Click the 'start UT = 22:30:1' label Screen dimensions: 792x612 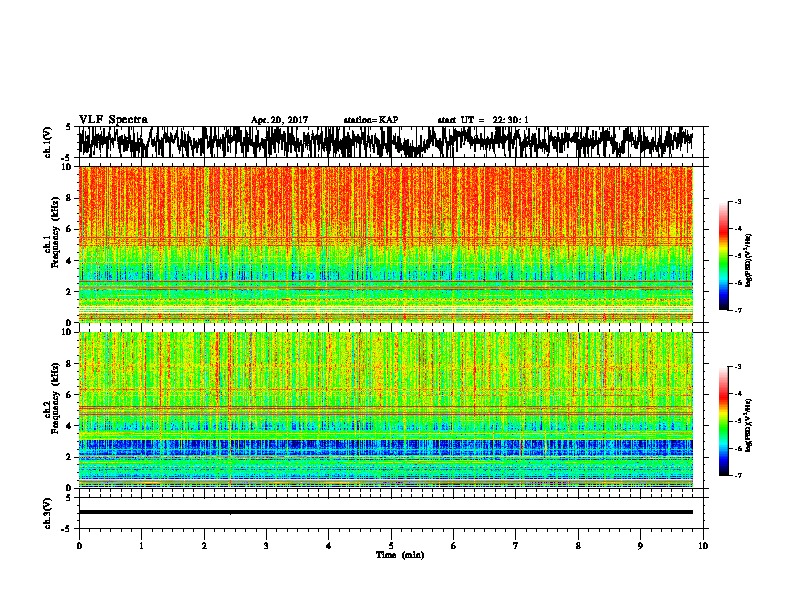pyautogui.click(x=483, y=120)
